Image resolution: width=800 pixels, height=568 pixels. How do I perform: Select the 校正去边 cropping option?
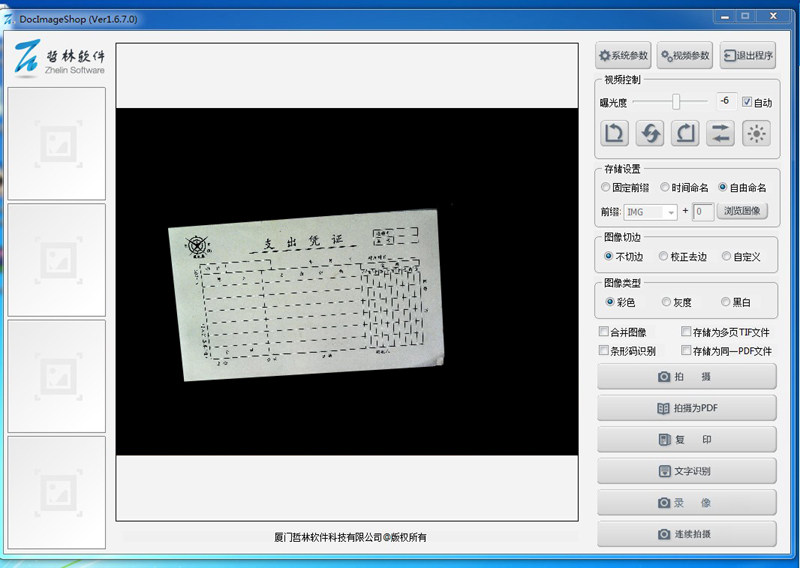(663, 256)
